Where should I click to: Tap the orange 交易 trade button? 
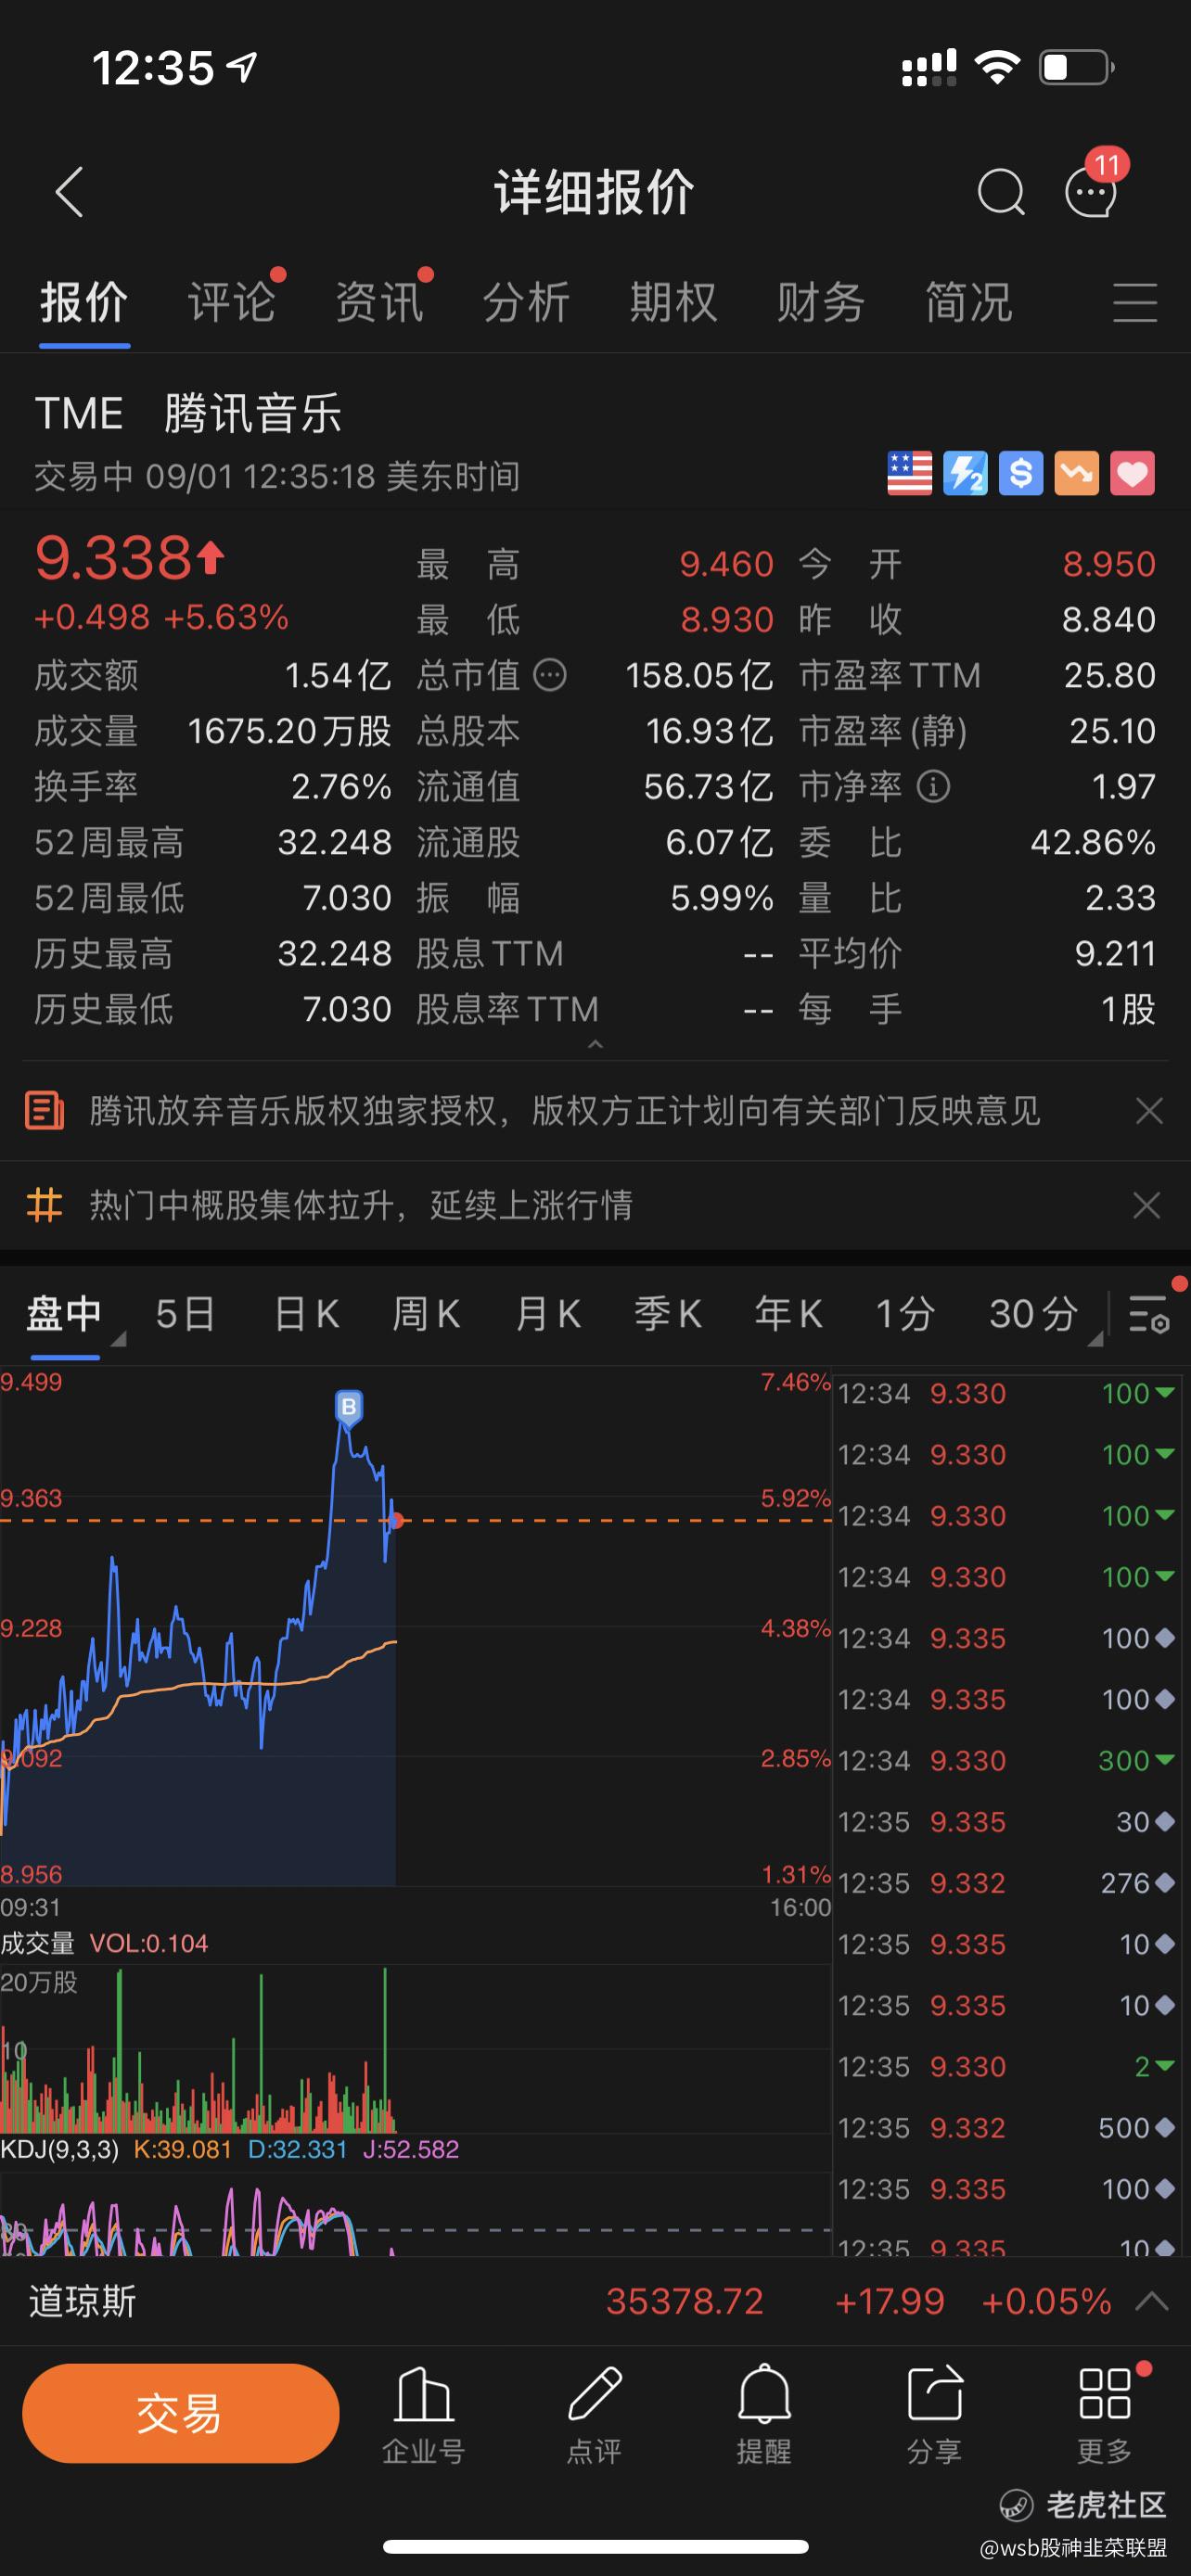tap(181, 2413)
